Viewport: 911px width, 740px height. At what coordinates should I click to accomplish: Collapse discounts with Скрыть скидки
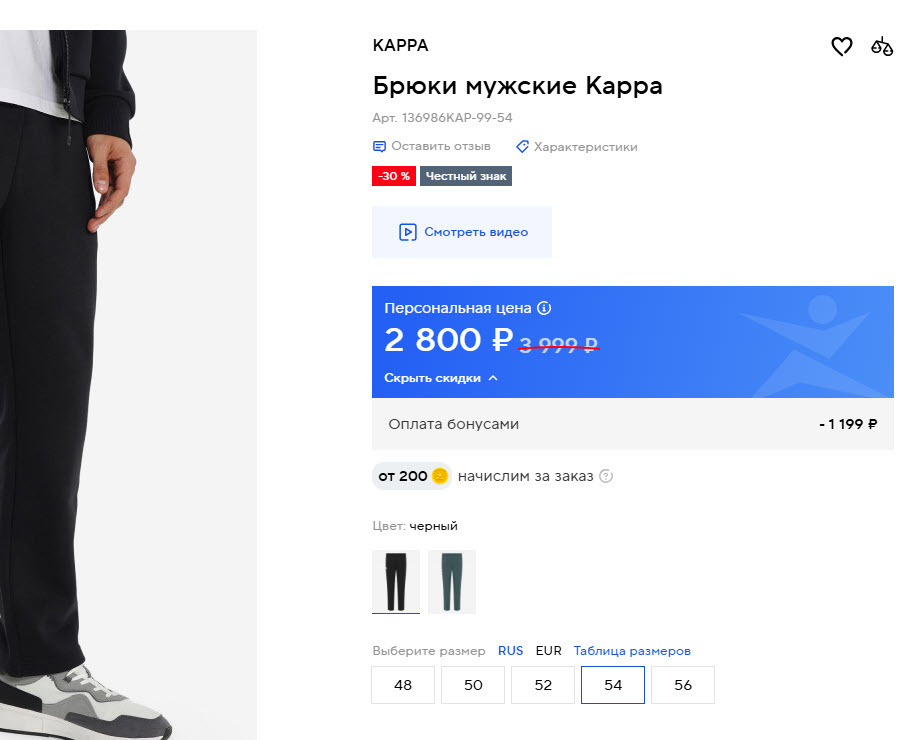pyautogui.click(x=441, y=378)
